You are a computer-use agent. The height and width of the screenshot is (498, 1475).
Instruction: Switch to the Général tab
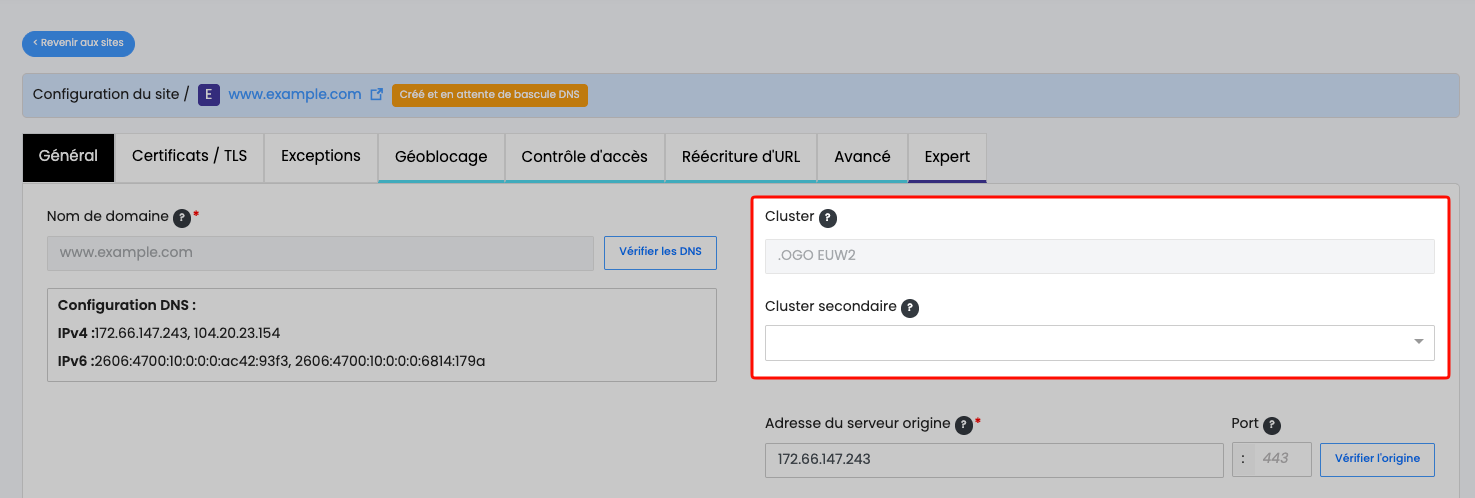(68, 157)
